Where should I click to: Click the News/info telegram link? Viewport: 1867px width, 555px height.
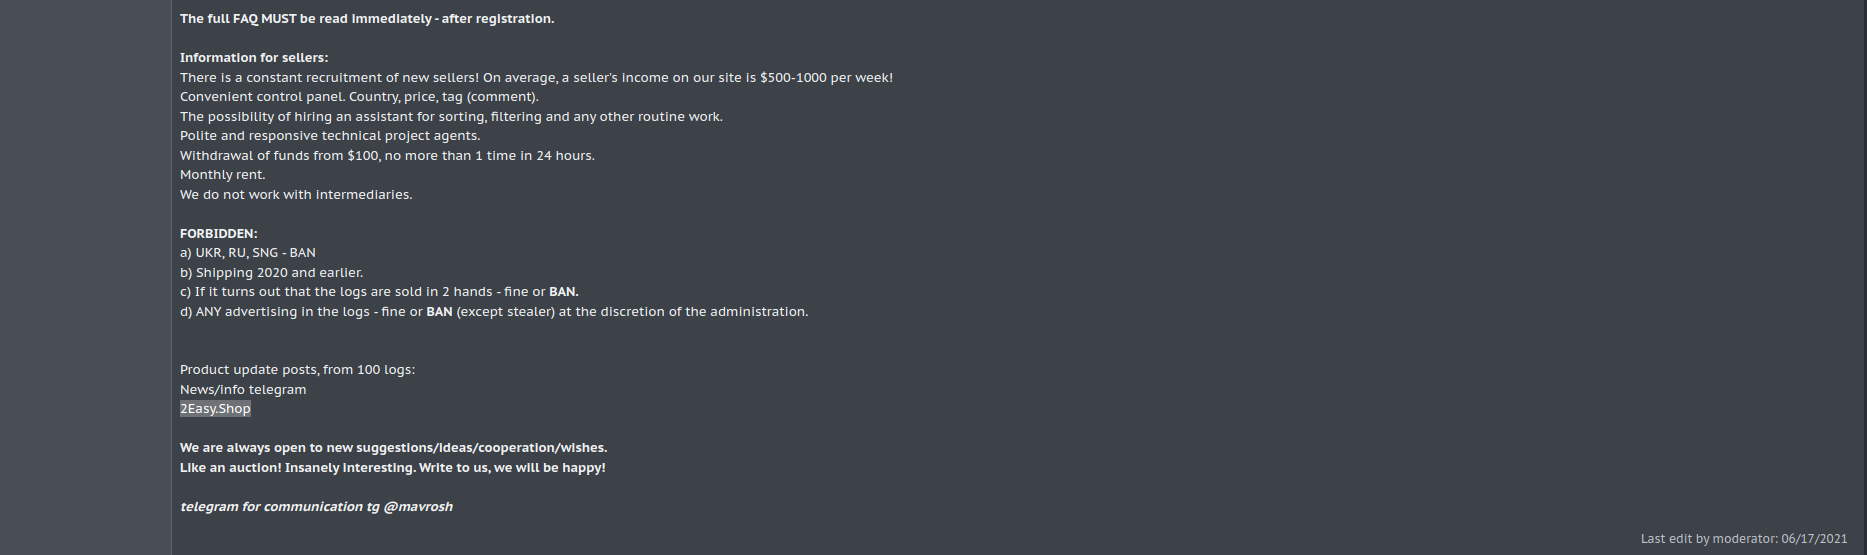tap(243, 390)
